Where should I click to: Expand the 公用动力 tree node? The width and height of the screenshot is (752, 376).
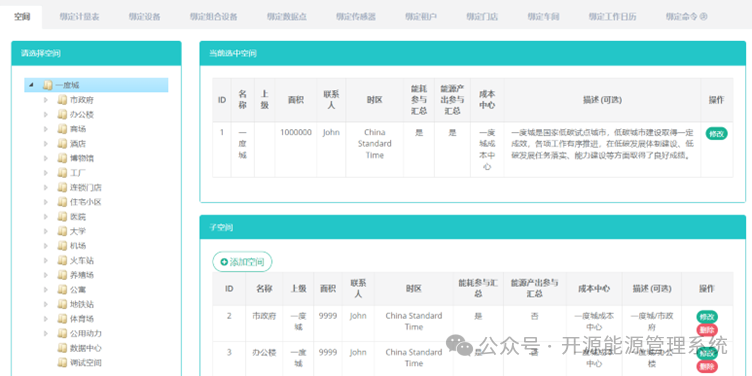tap(46, 333)
